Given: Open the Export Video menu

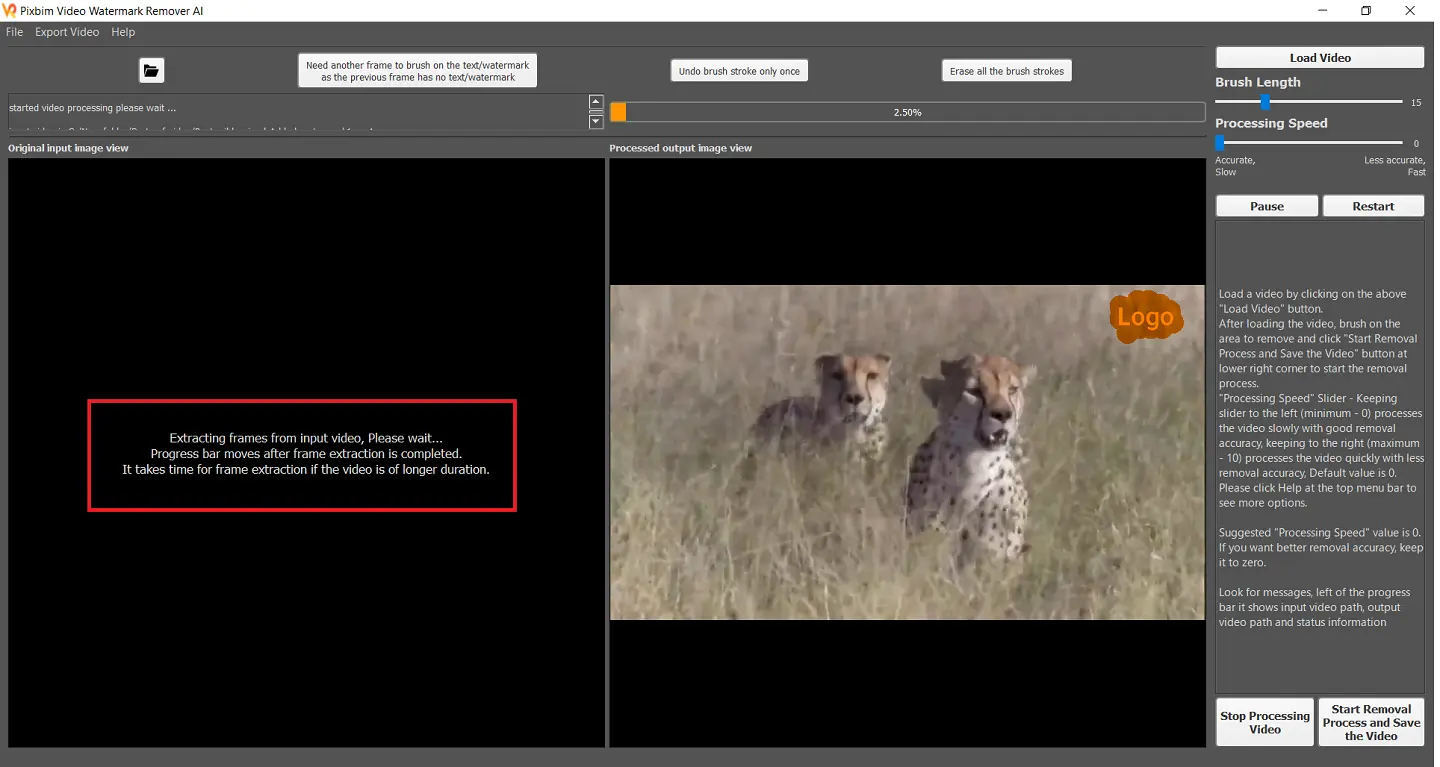Looking at the screenshot, I should pos(67,32).
